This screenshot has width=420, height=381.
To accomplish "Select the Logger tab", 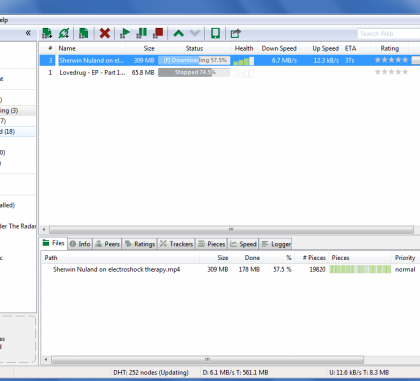I will 276,244.
